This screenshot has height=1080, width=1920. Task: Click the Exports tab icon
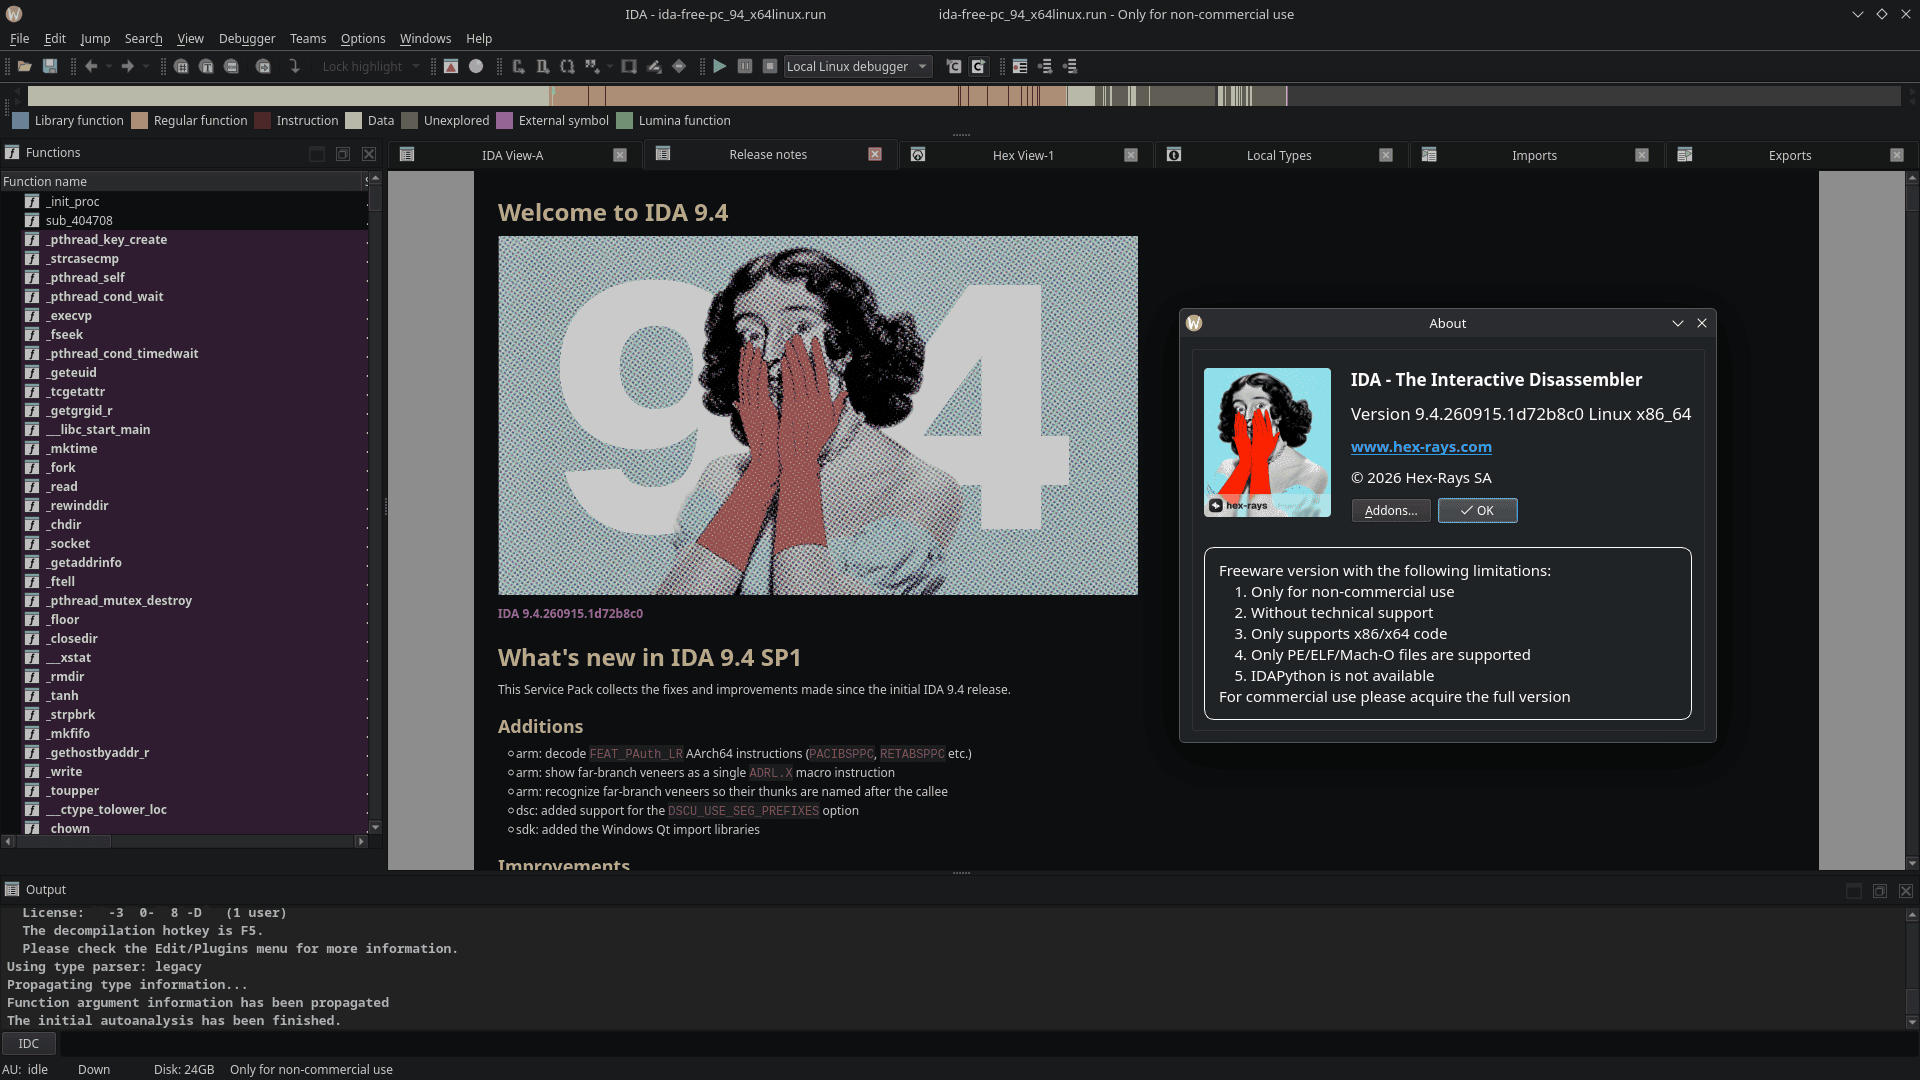[1685, 154]
